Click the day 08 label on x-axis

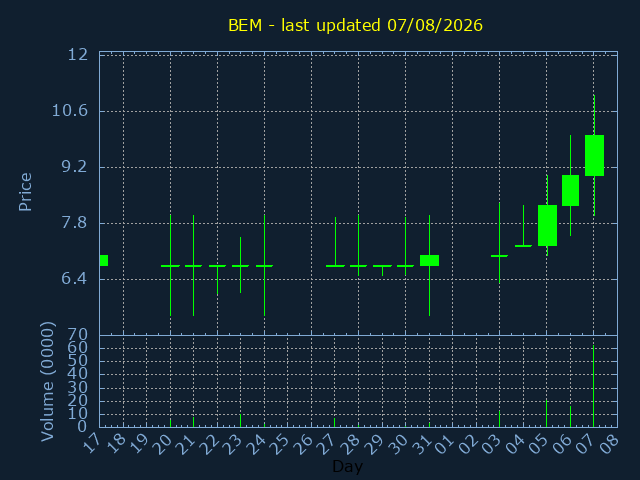click(608, 444)
